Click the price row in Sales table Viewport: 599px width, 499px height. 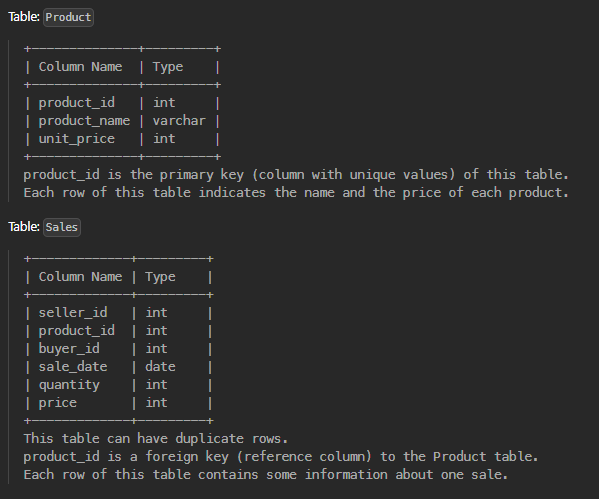[x=118, y=403]
